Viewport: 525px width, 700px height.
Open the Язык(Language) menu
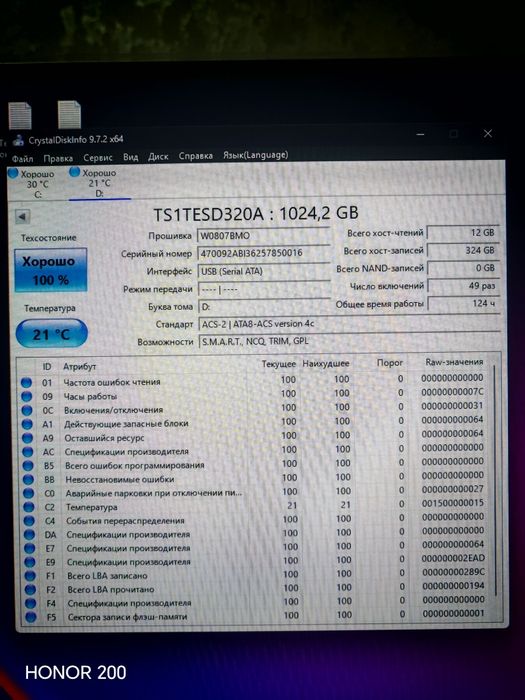coord(256,155)
